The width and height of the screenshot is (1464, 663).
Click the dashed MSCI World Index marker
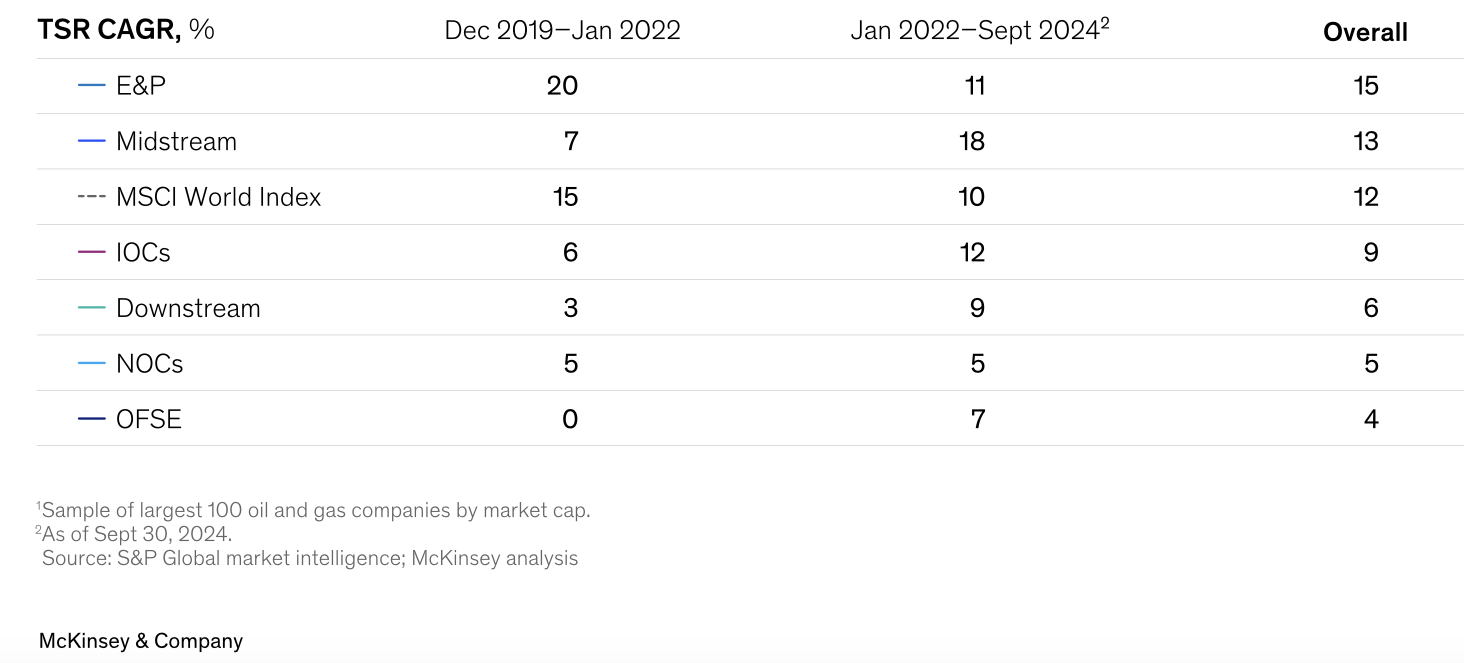pyautogui.click(x=91, y=197)
